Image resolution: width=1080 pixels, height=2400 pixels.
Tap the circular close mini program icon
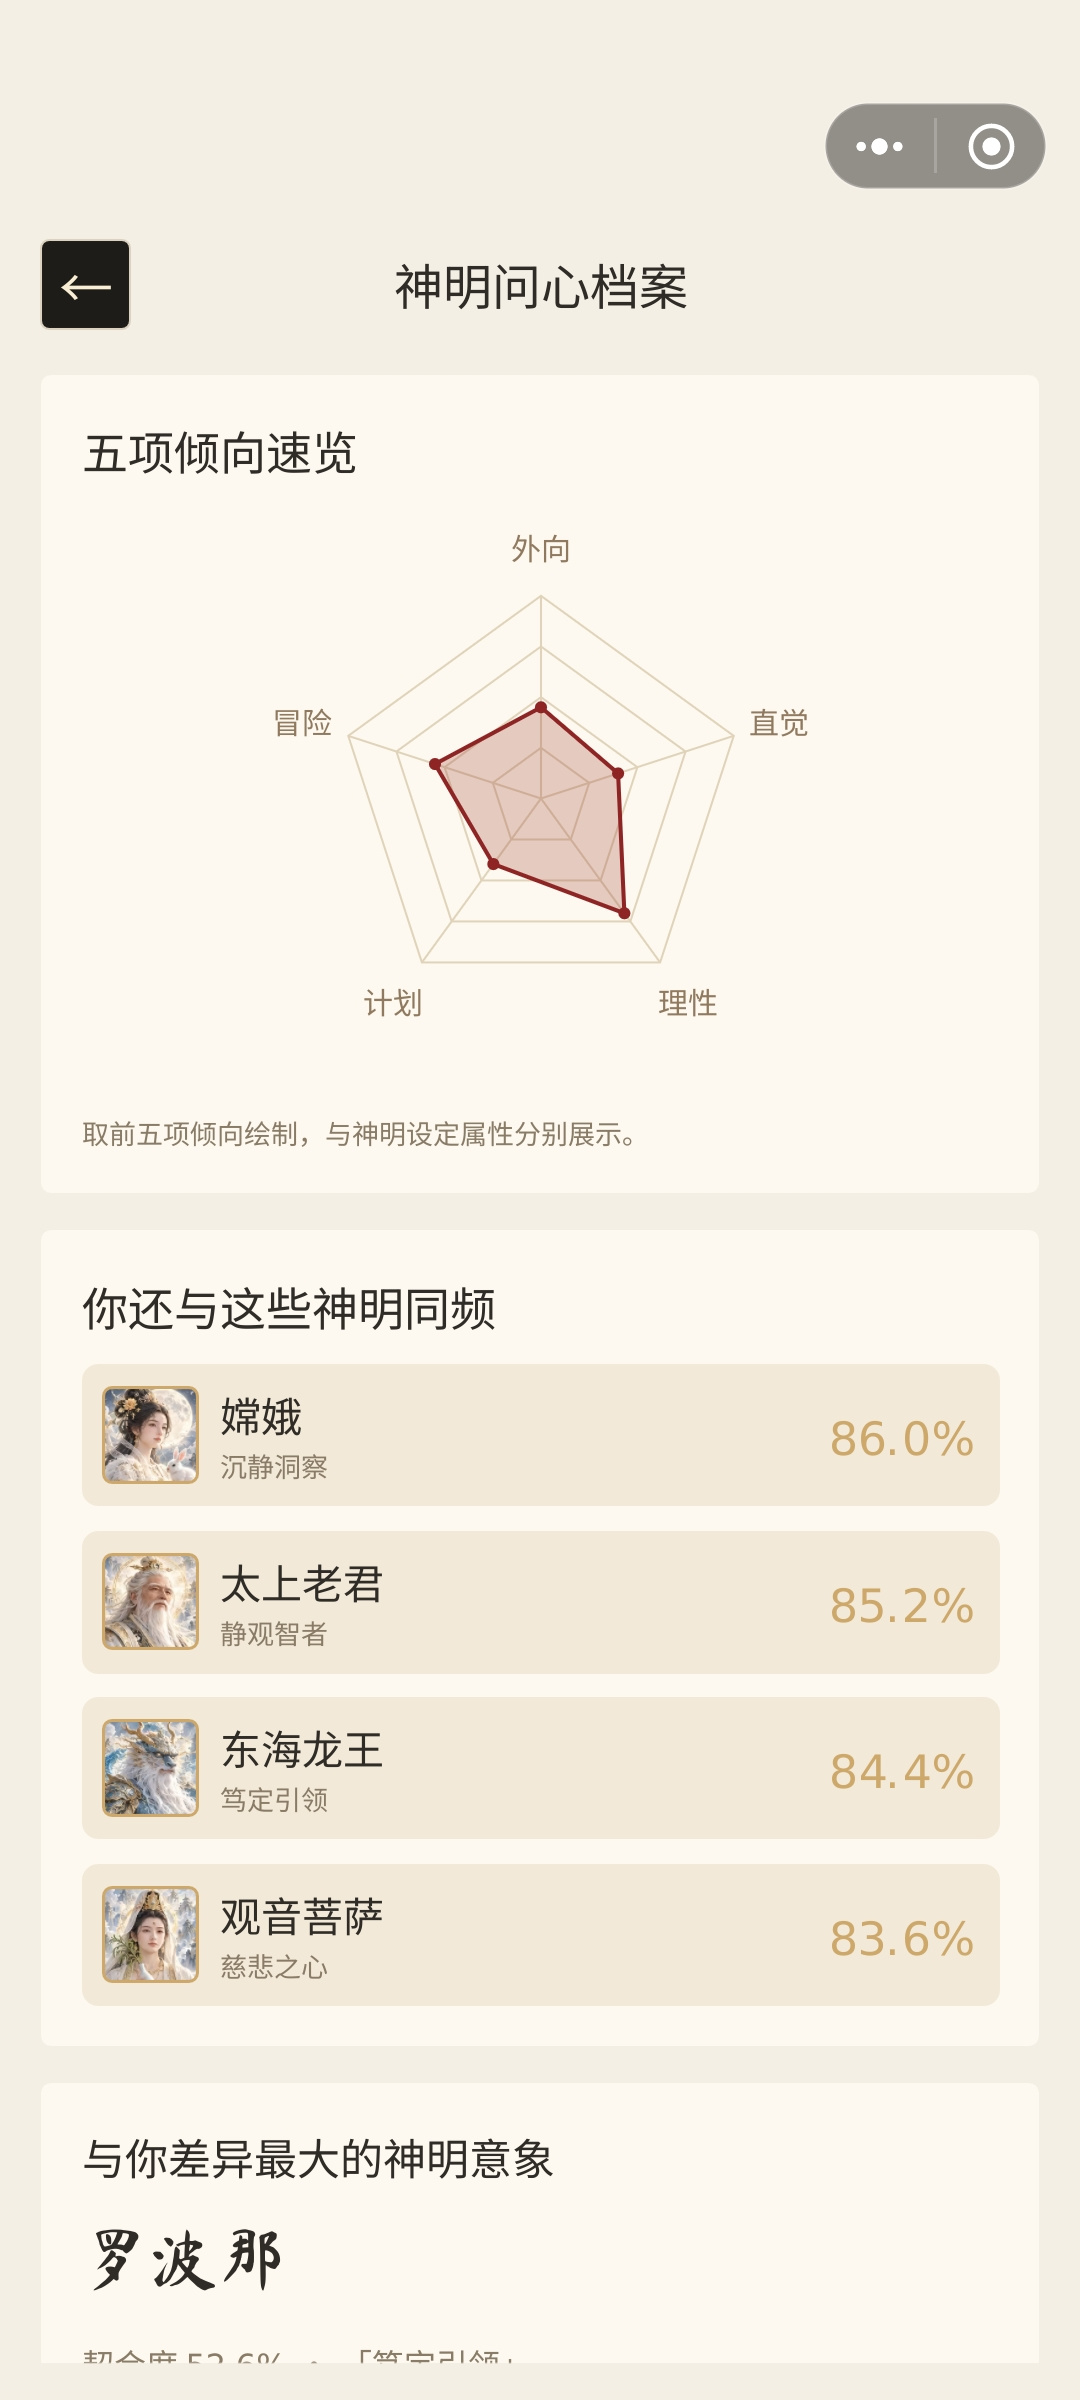pyautogui.click(x=991, y=146)
